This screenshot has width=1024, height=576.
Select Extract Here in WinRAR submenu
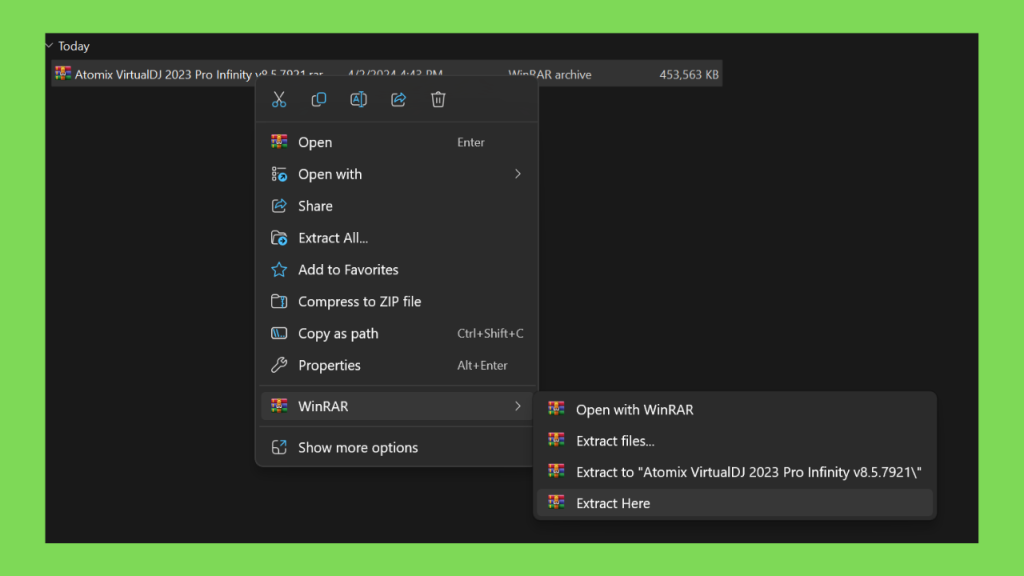pos(735,503)
